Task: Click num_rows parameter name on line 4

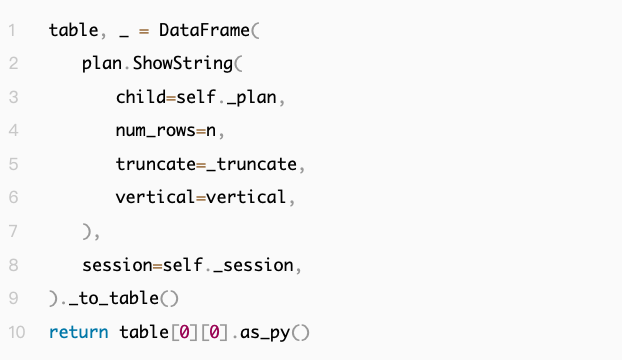Action: click(x=156, y=131)
